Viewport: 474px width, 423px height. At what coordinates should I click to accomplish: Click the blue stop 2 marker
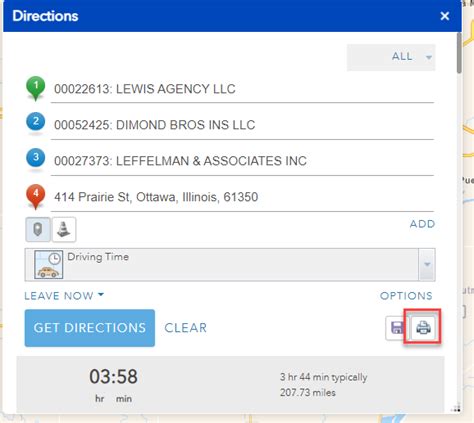click(x=36, y=122)
